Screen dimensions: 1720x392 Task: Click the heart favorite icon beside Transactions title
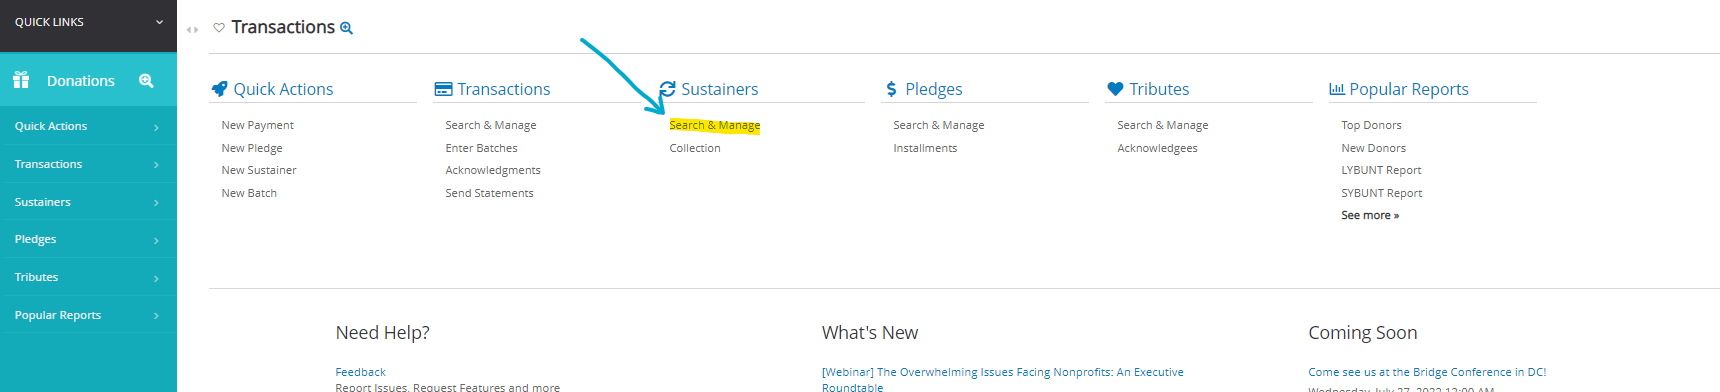pyautogui.click(x=219, y=28)
